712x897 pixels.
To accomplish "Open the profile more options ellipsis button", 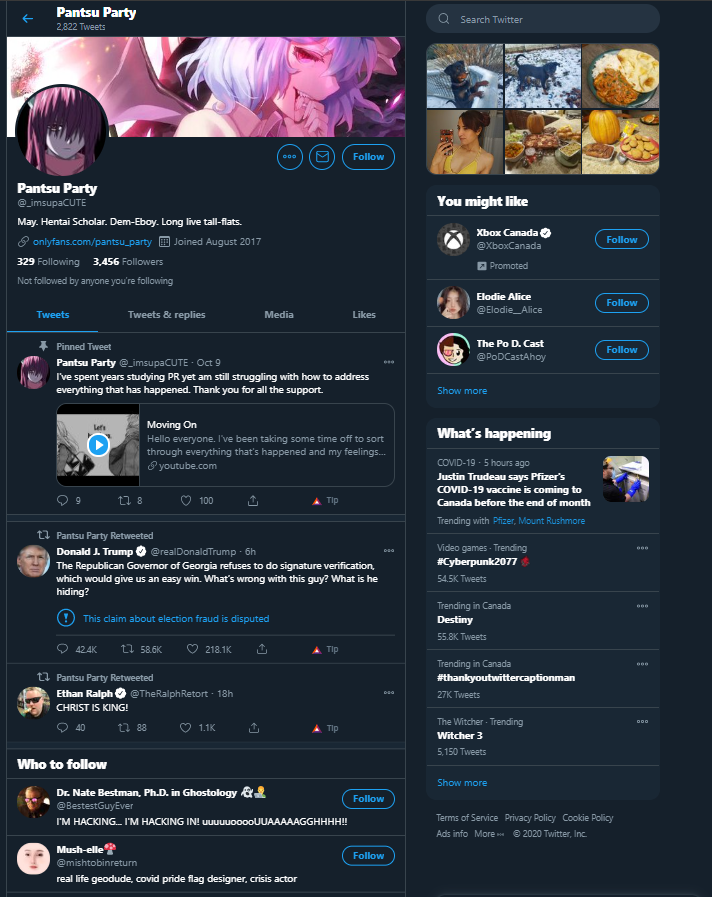I will [290, 157].
